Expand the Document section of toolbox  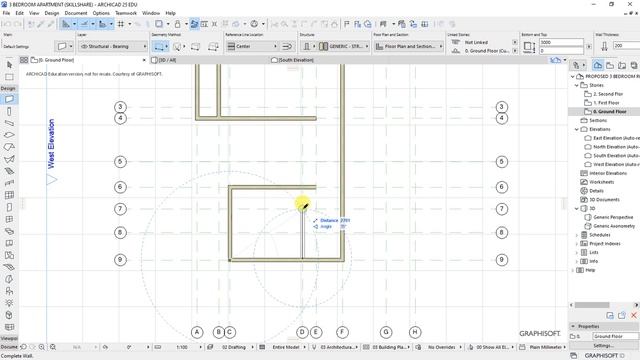pos(9,347)
